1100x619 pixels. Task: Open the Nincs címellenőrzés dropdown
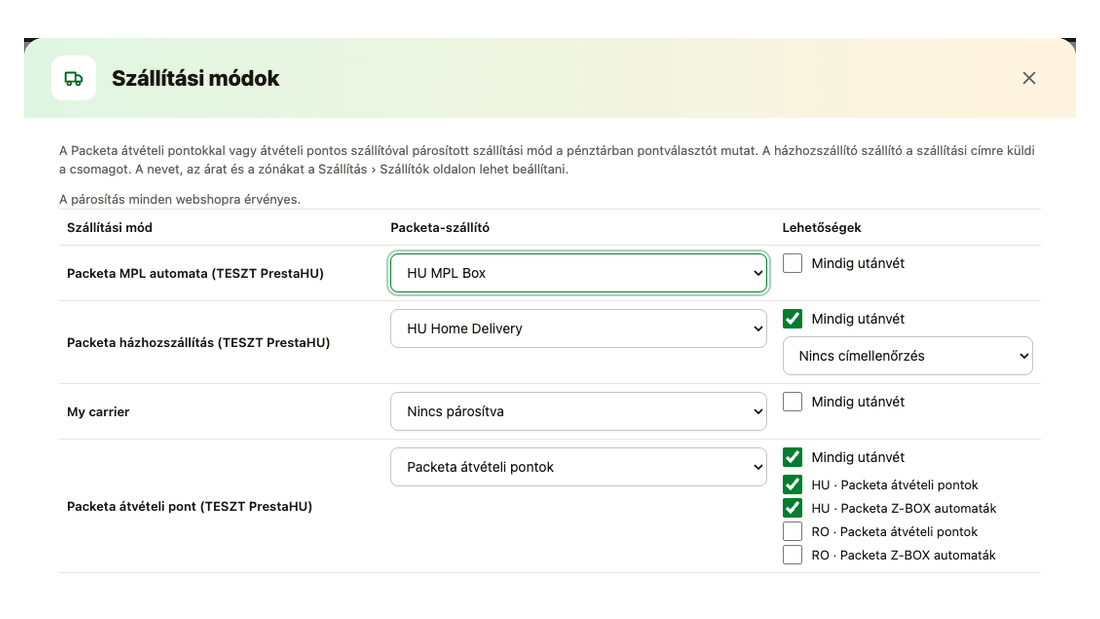tap(908, 356)
